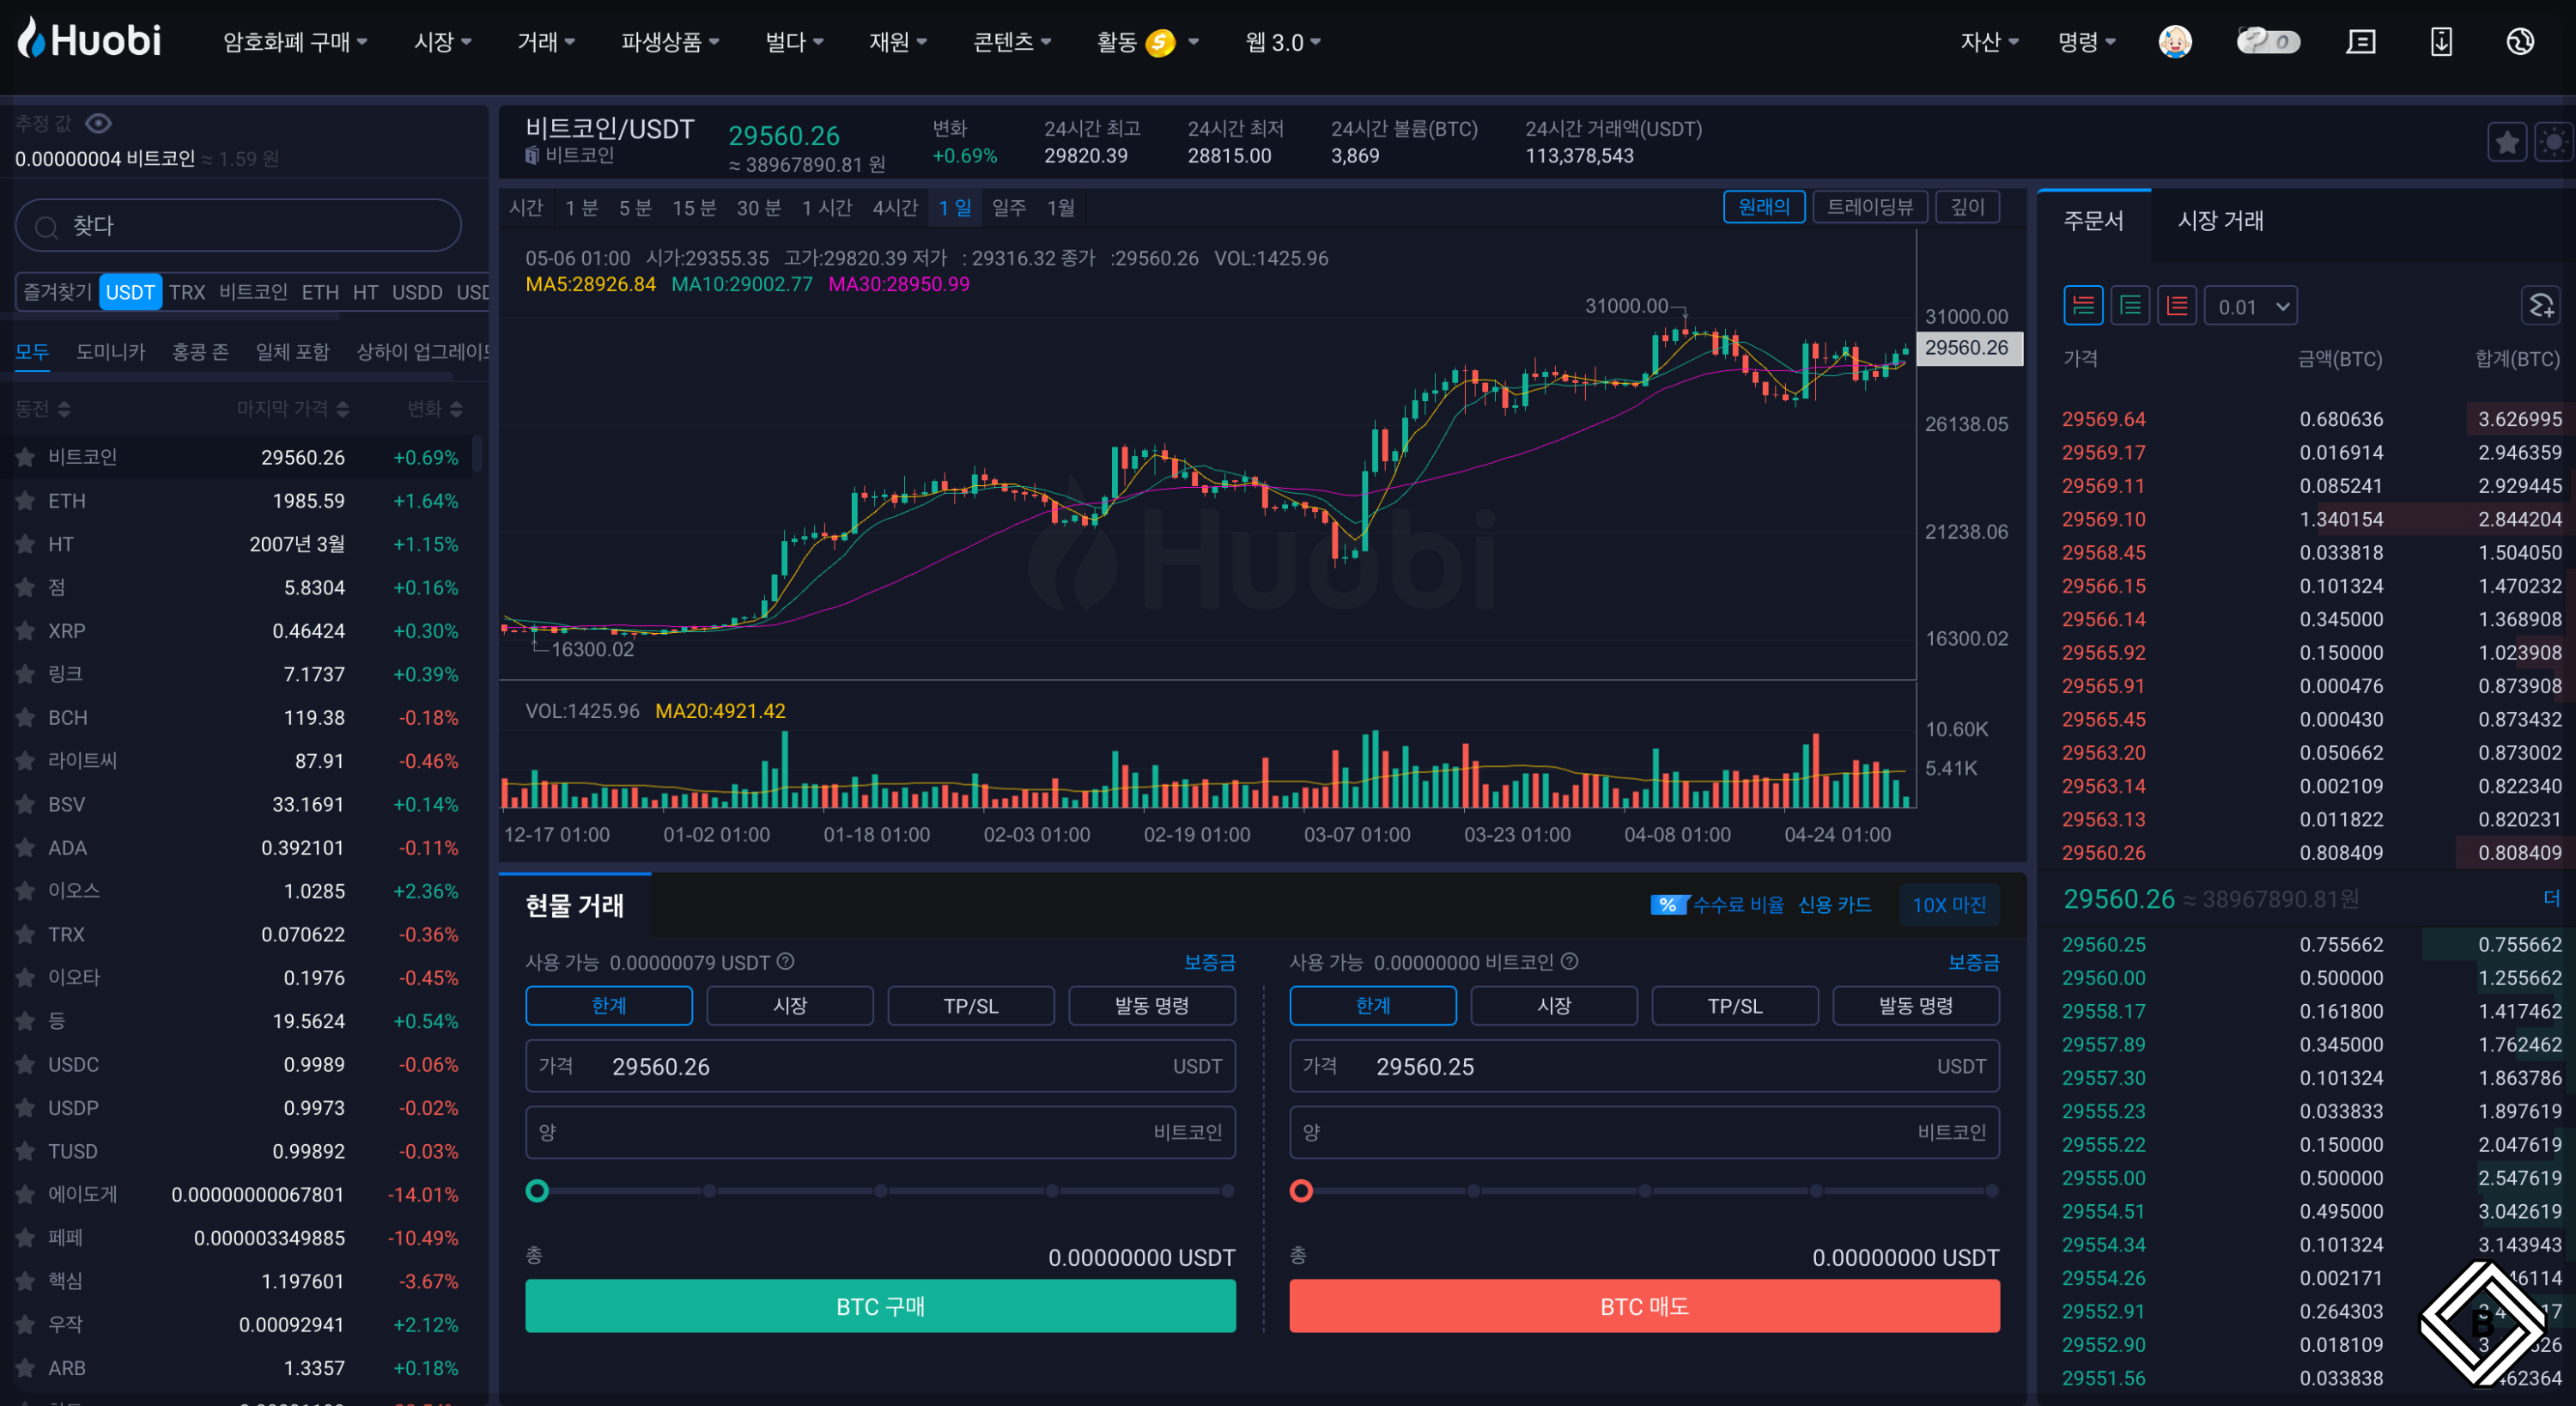The height and width of the screenshot is (1406, 2576).
Task: Click the green buy amount slider handle
Action: (537, 1191)
